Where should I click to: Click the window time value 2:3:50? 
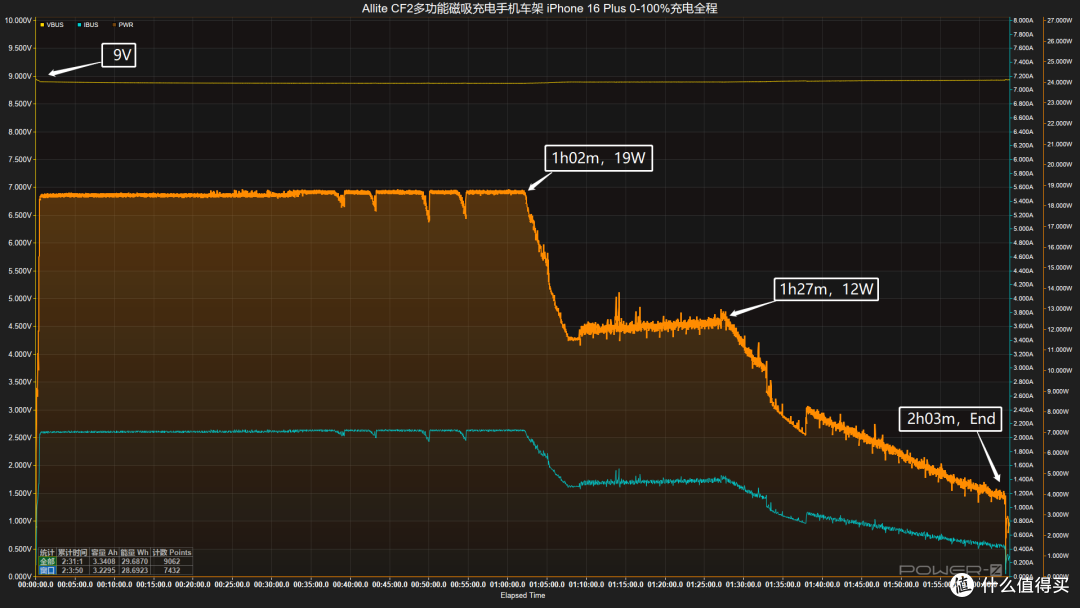click(72, 570)
